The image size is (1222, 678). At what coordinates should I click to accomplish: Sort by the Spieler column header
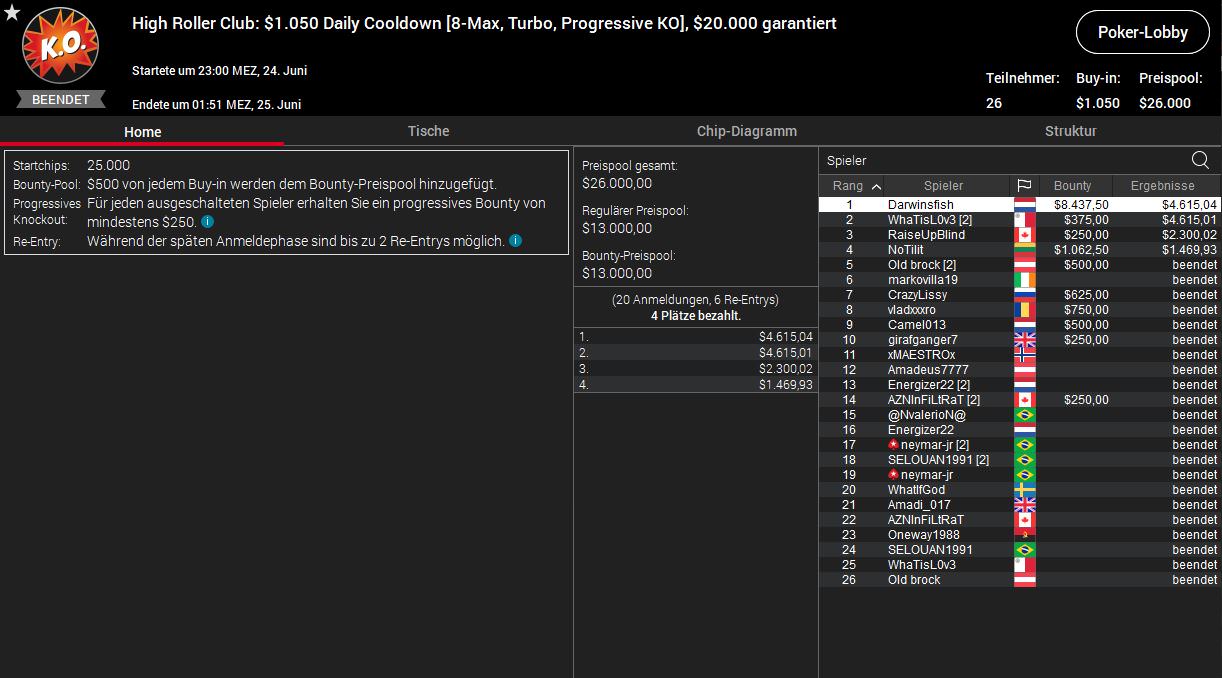[x=943, y=185]
